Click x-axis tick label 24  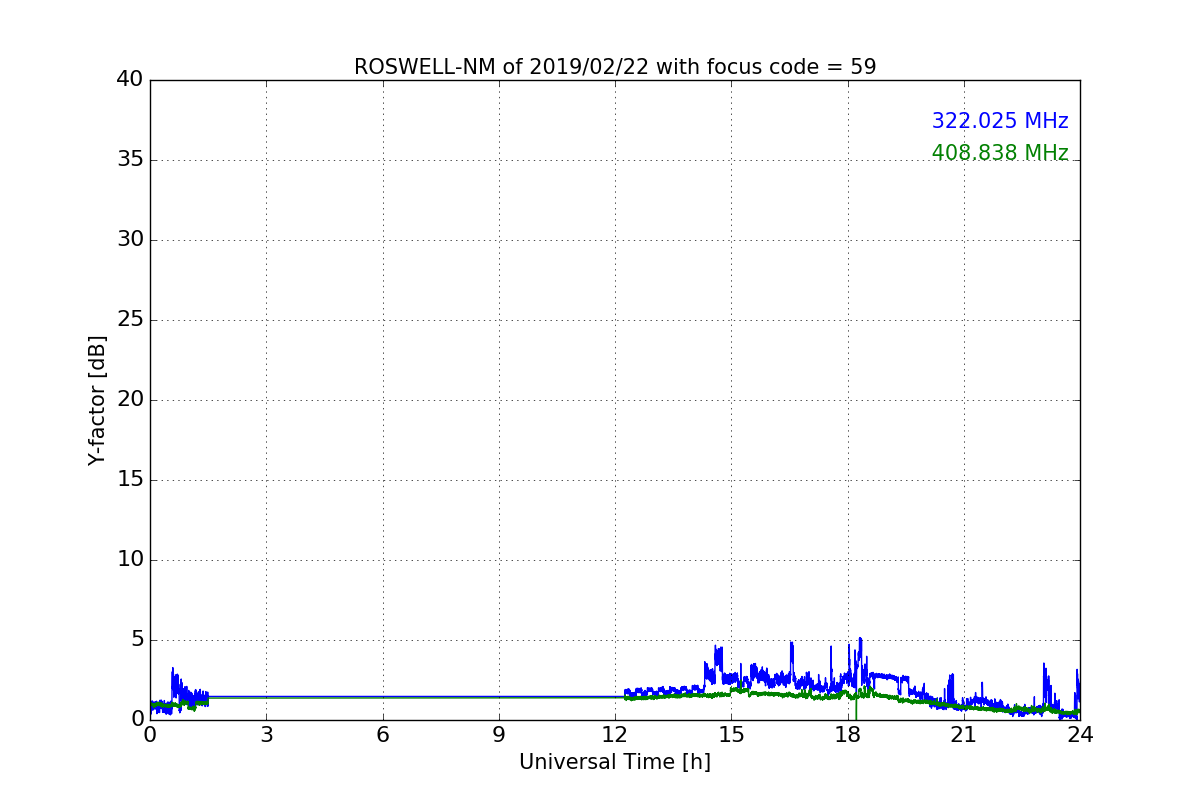click(x=1080, y=734)
